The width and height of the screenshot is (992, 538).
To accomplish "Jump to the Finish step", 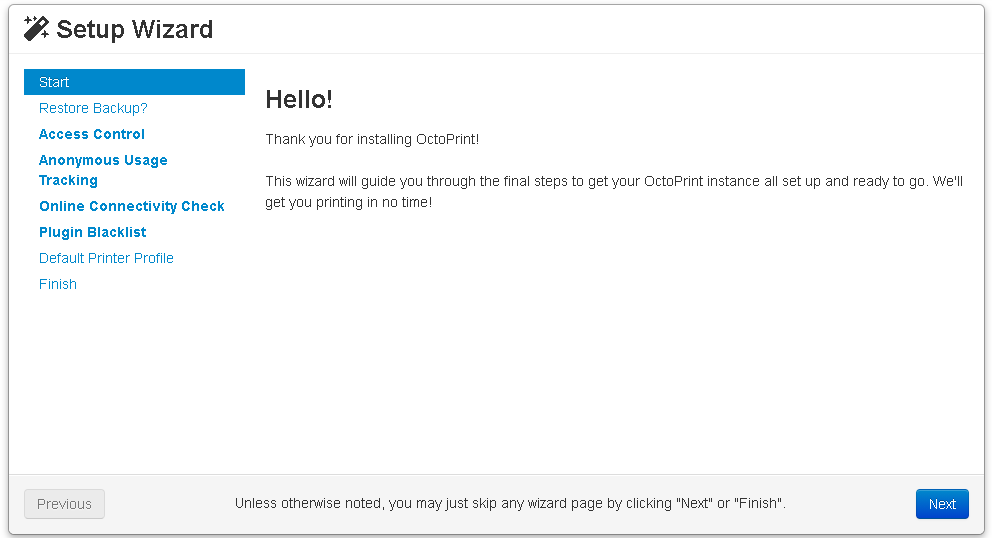I will pyautogui.click(x=58, y=284).
